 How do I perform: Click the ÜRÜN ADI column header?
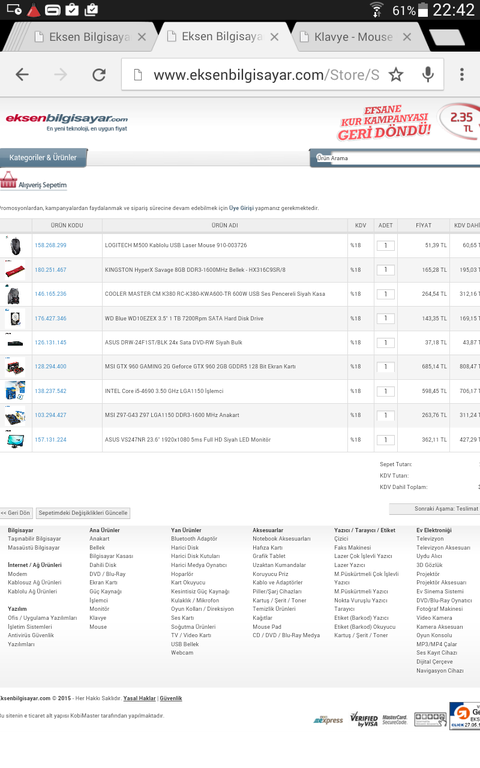pos(225,225)
